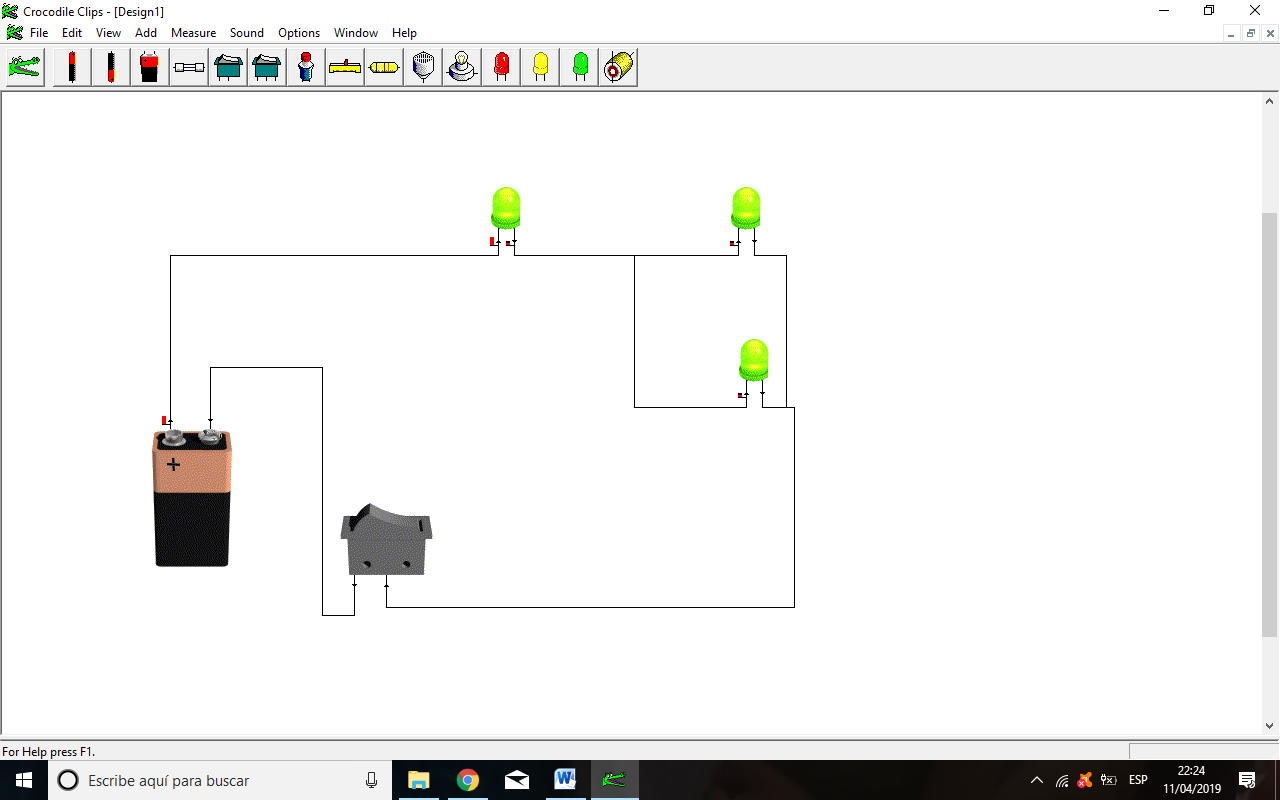This screenshot has width=1280, height=800.
Task: Open Google Chrome from the taskbar
Action: point(467,779)
